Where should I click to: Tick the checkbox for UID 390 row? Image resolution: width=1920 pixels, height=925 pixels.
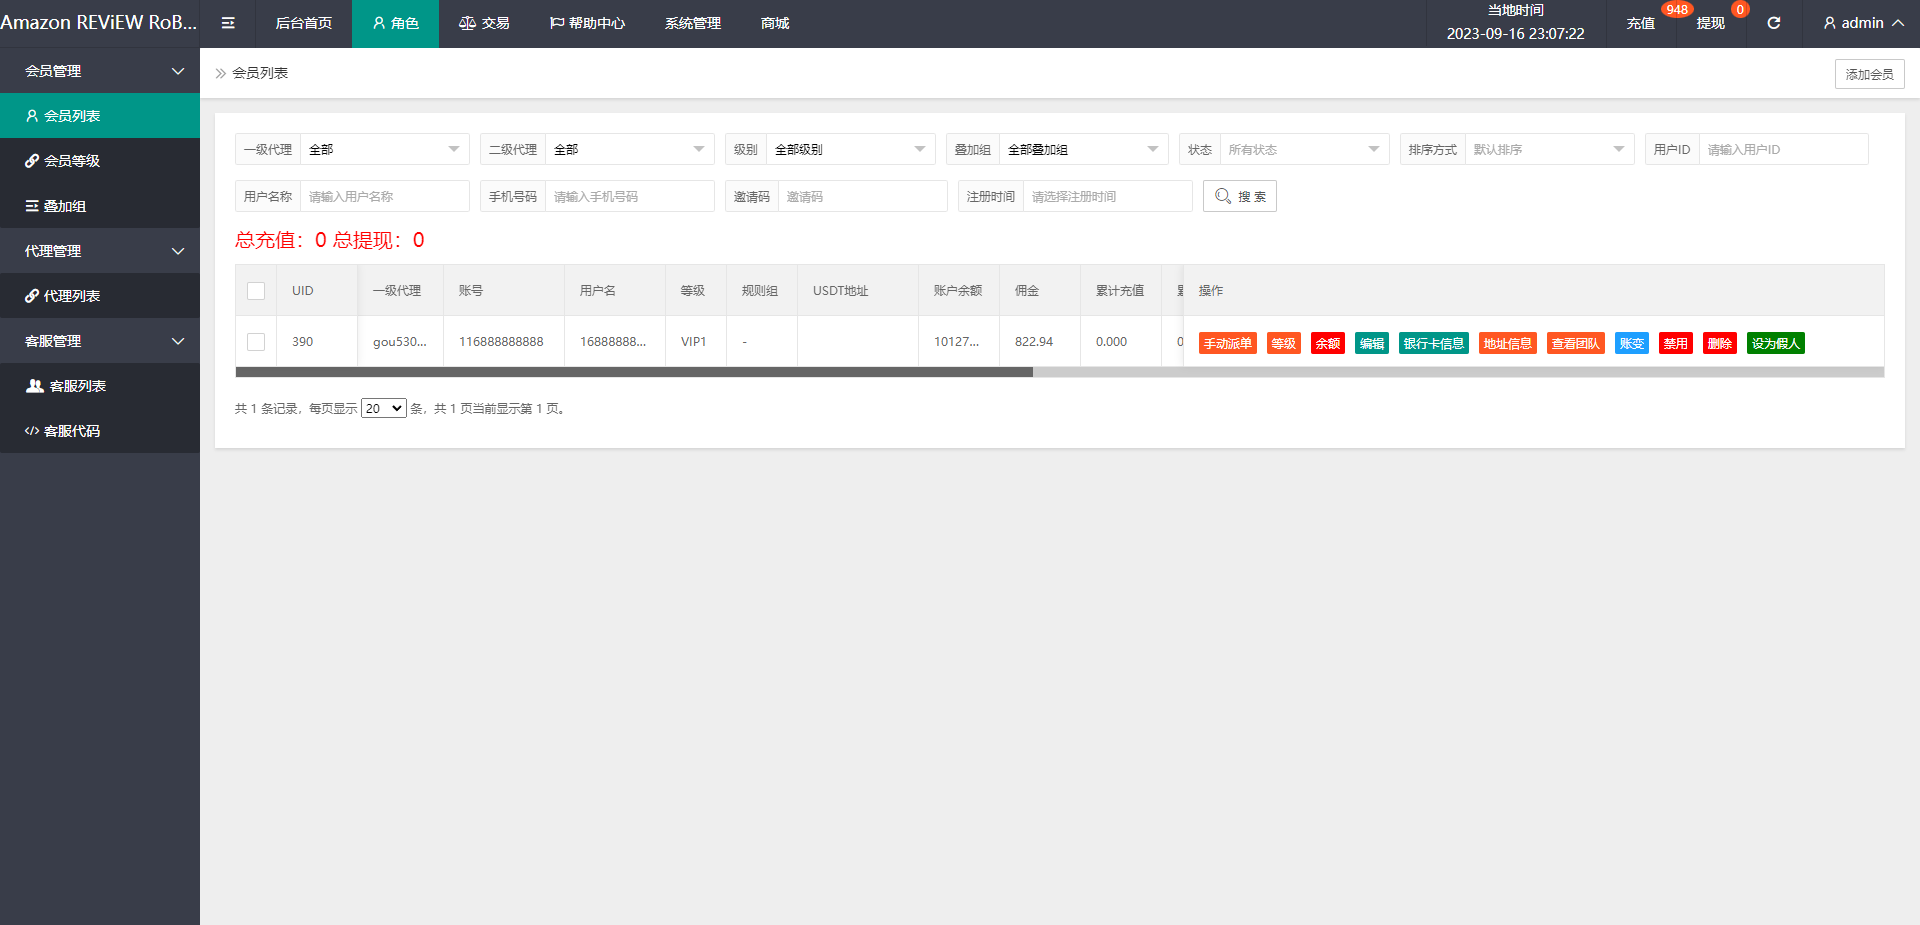point(256,342)
